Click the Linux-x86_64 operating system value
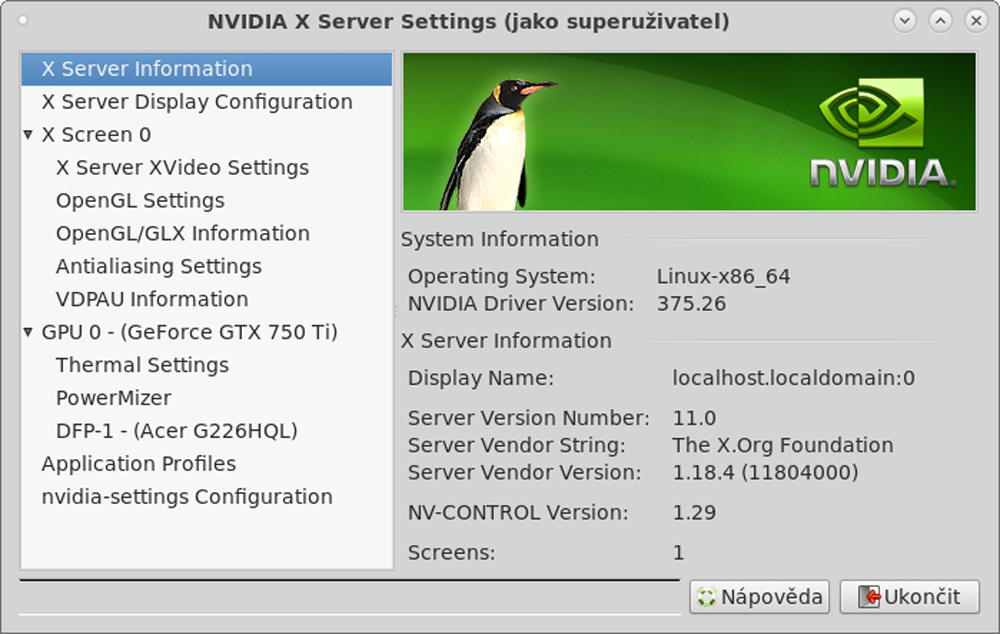 (723, 277)
